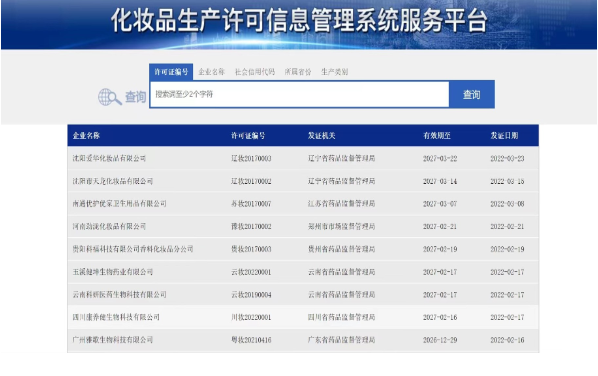Choose the 所属省份 search tab

[298, 72]
